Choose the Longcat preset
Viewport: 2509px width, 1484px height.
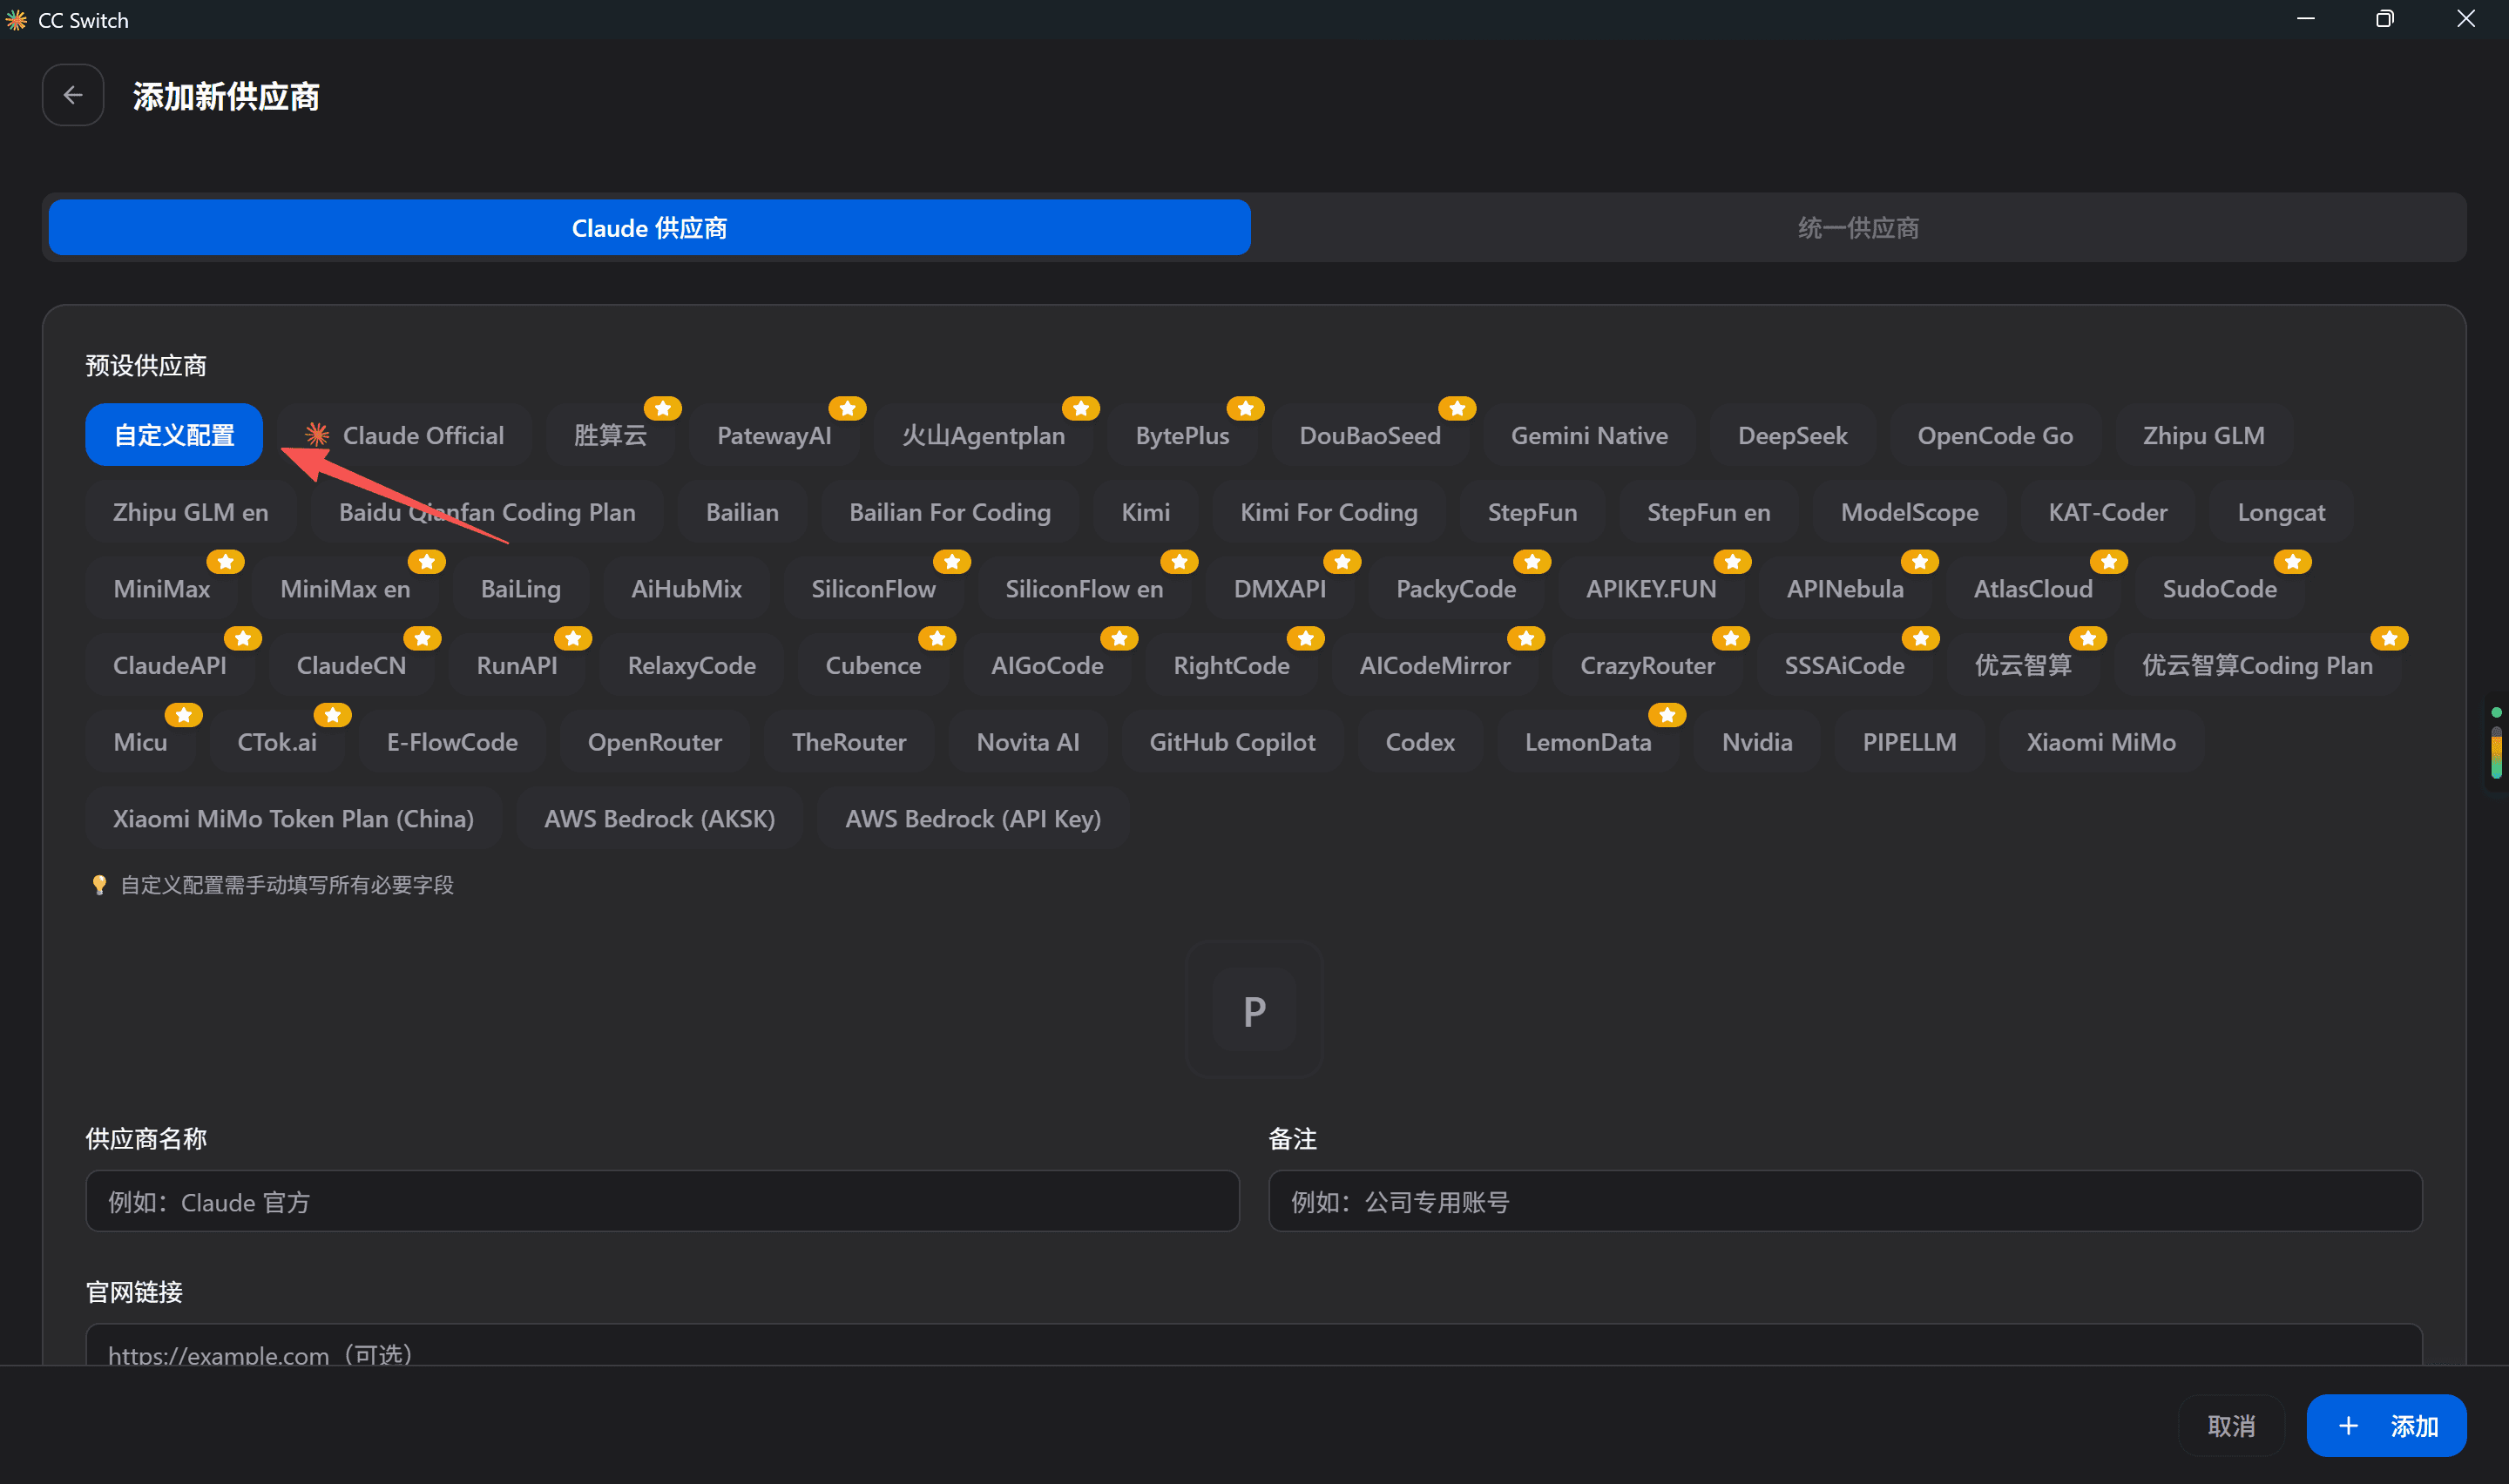coord(2281,512)
